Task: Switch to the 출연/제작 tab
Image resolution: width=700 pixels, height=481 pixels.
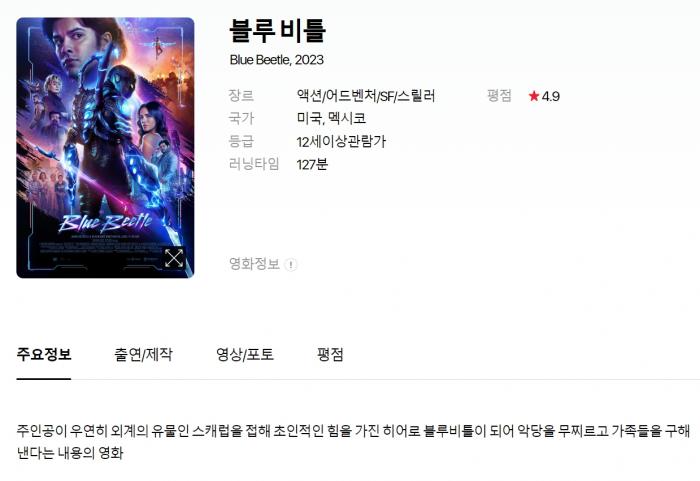Action: click(143, 355)
